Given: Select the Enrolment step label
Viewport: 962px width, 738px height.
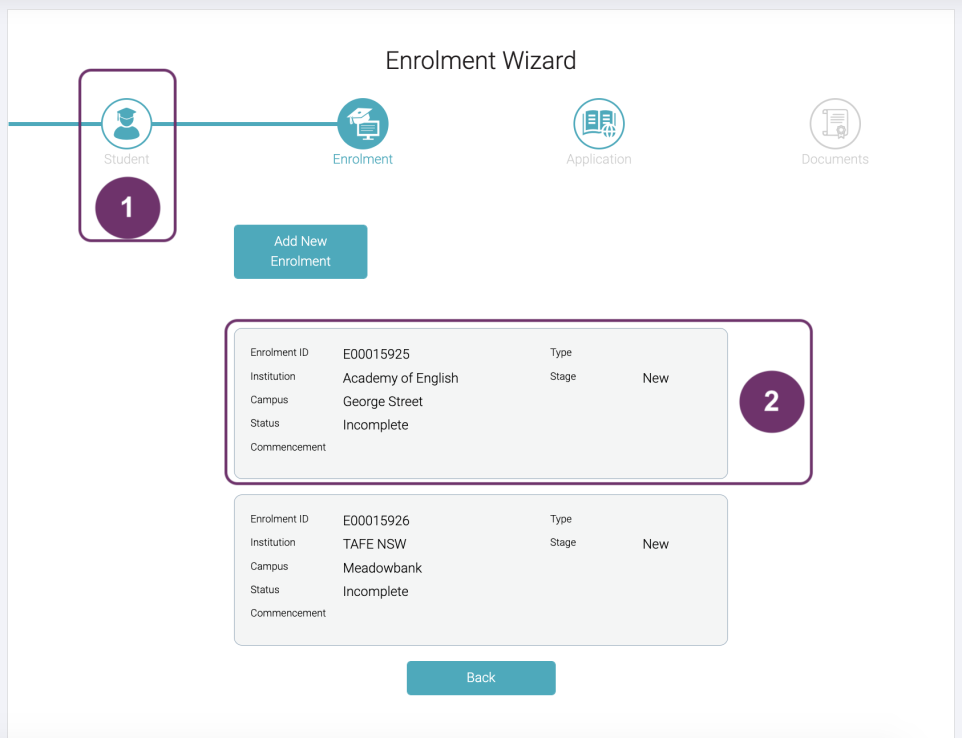Looking at the screenshot, I should [363, 159].
